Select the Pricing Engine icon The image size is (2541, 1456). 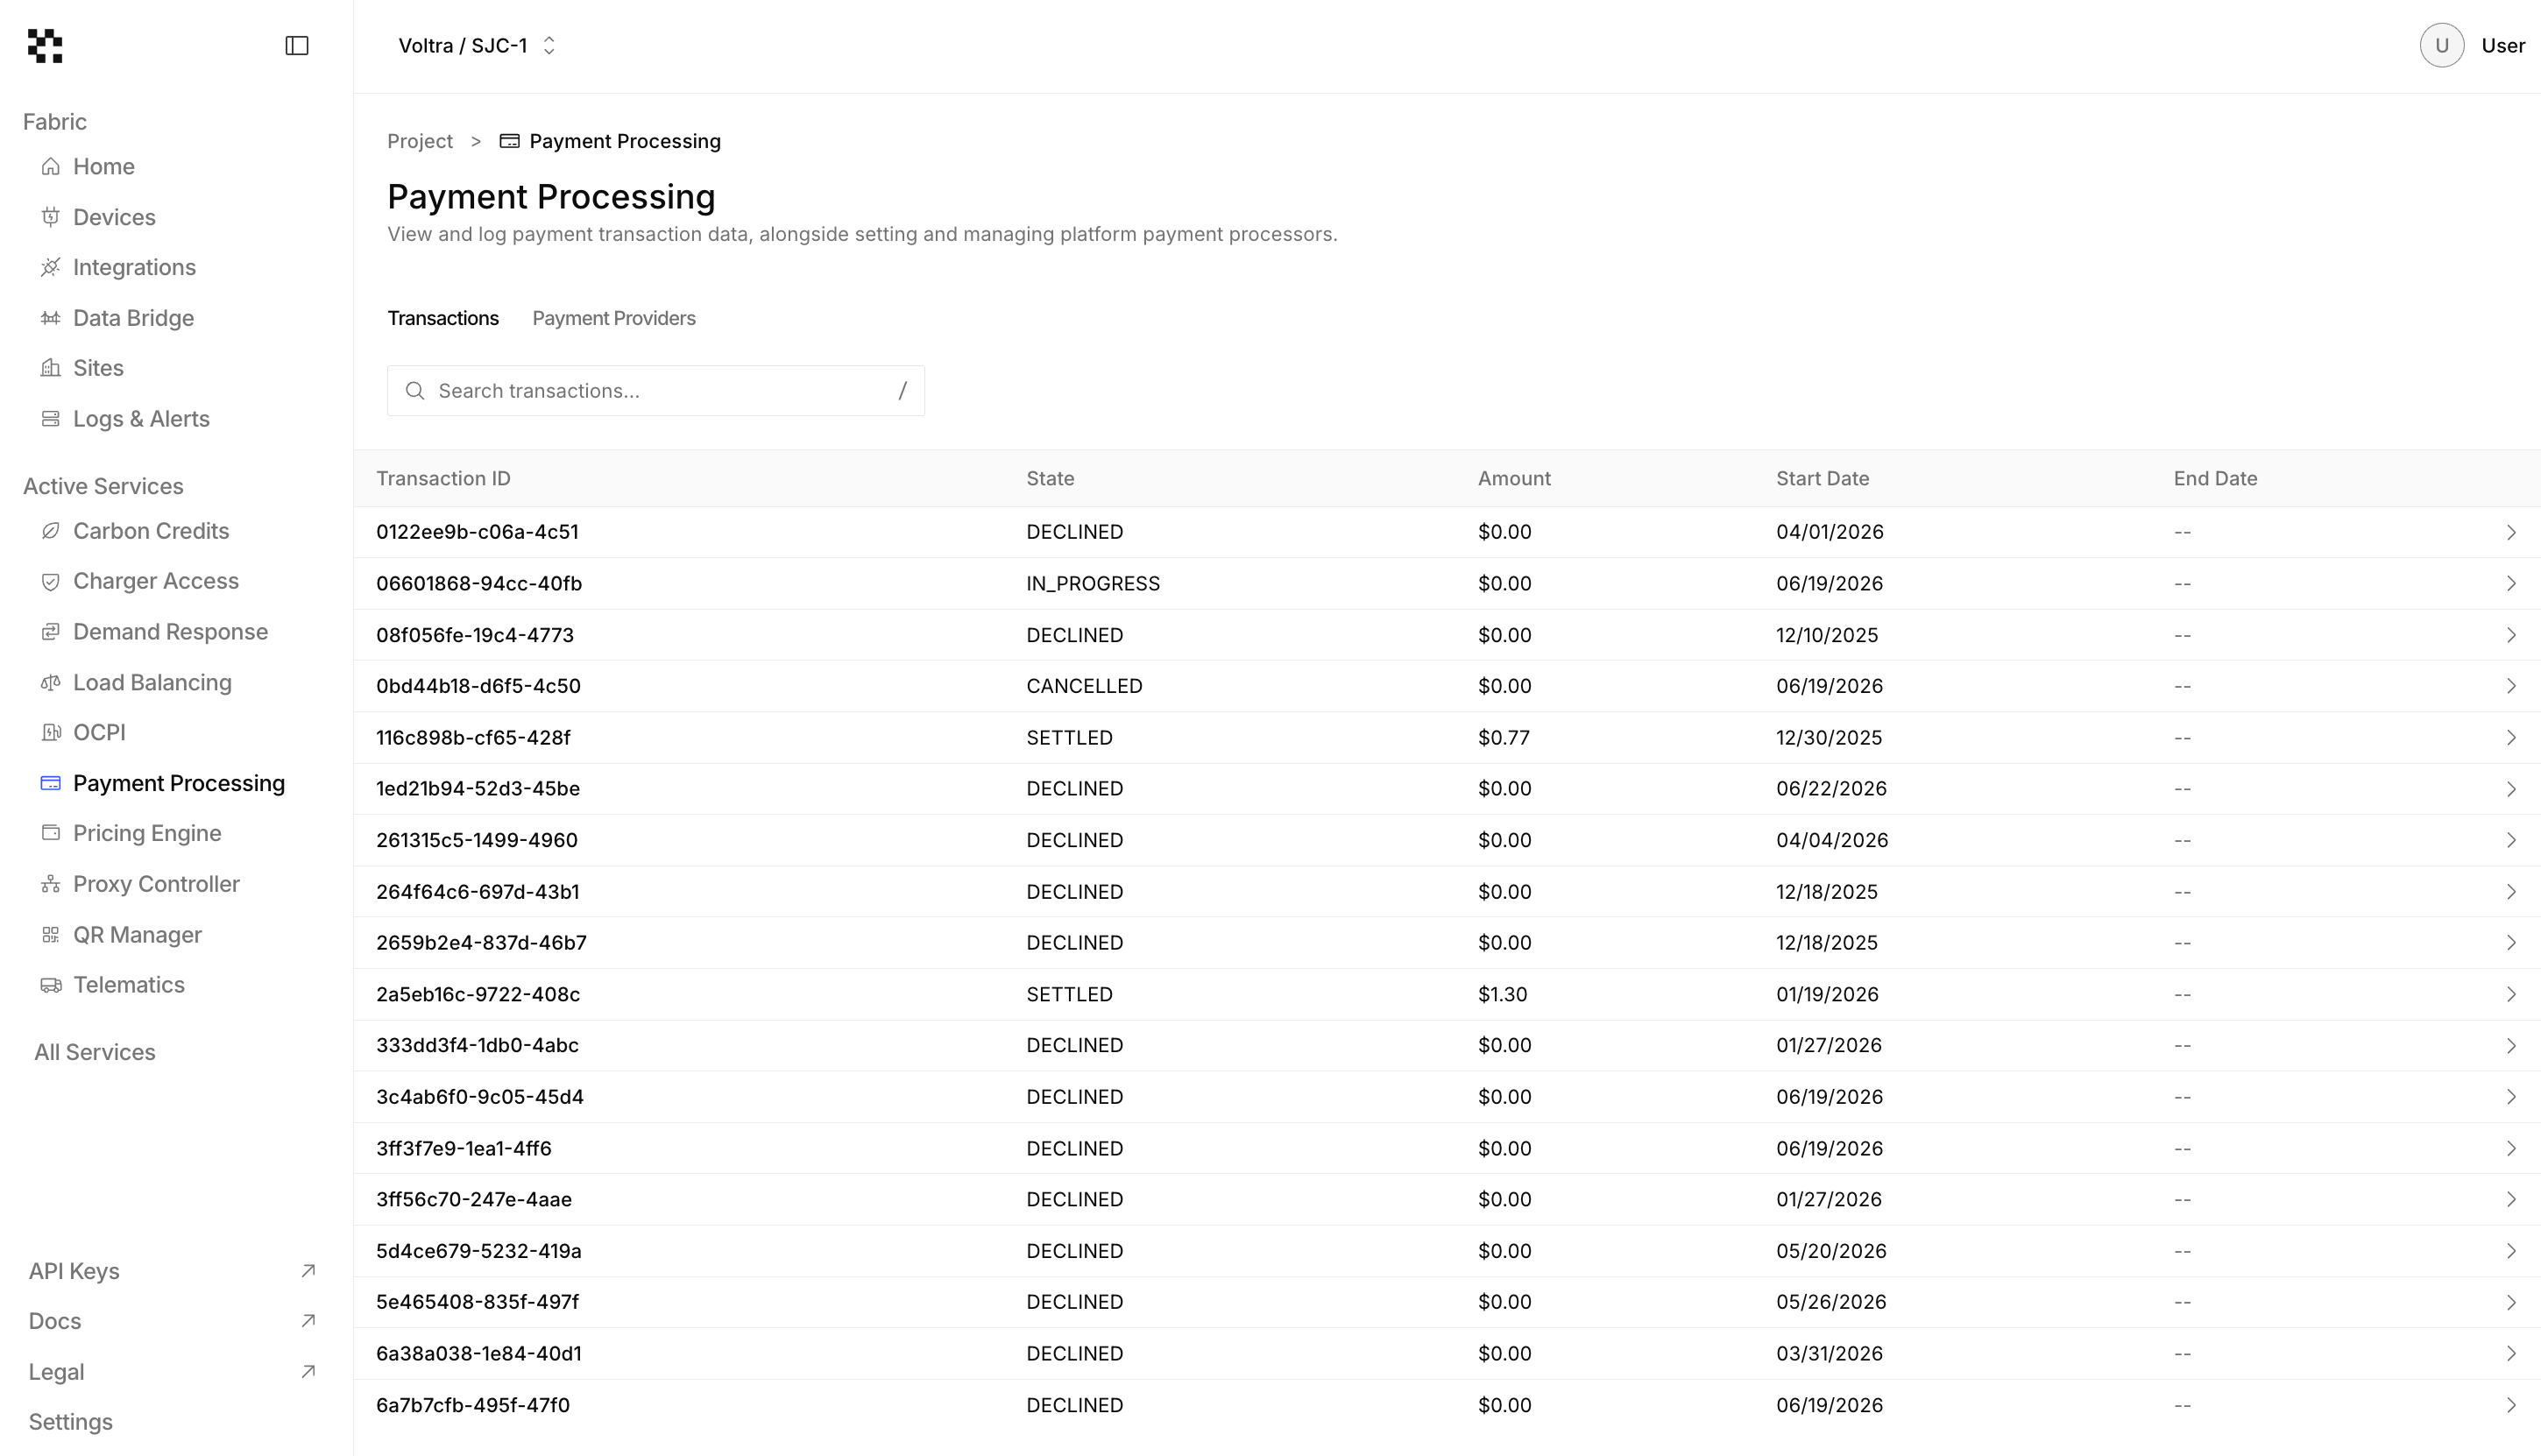coord(51,833)
